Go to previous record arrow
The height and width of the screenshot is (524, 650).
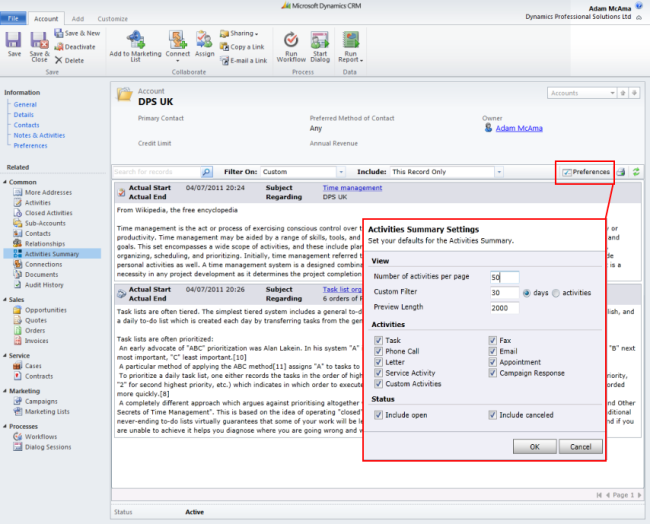coord(622,93)
